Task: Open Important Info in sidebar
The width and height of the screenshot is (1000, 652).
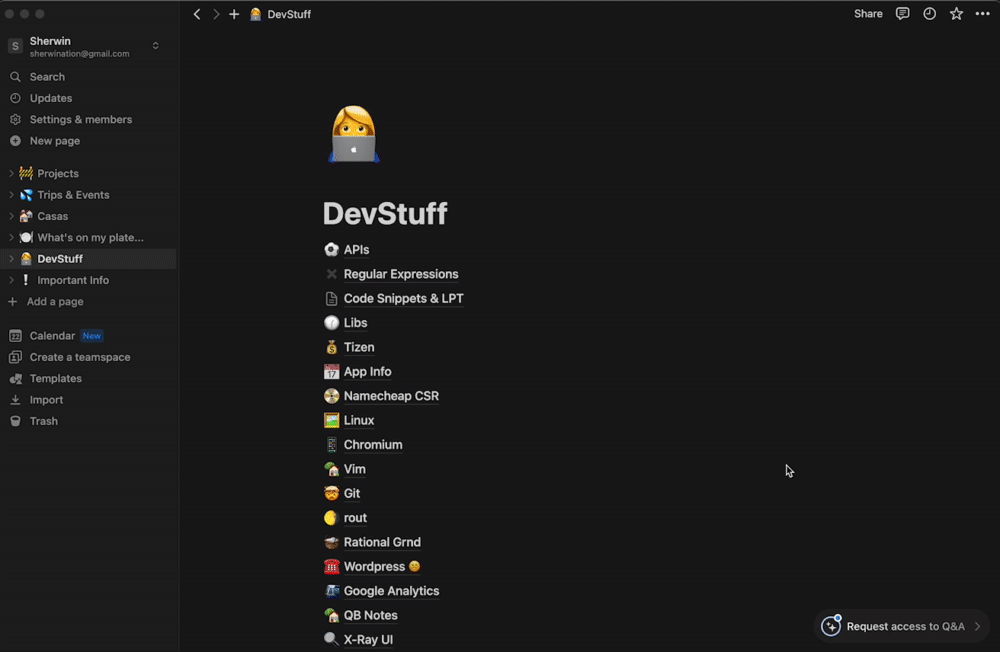Action: pos(73,280)
